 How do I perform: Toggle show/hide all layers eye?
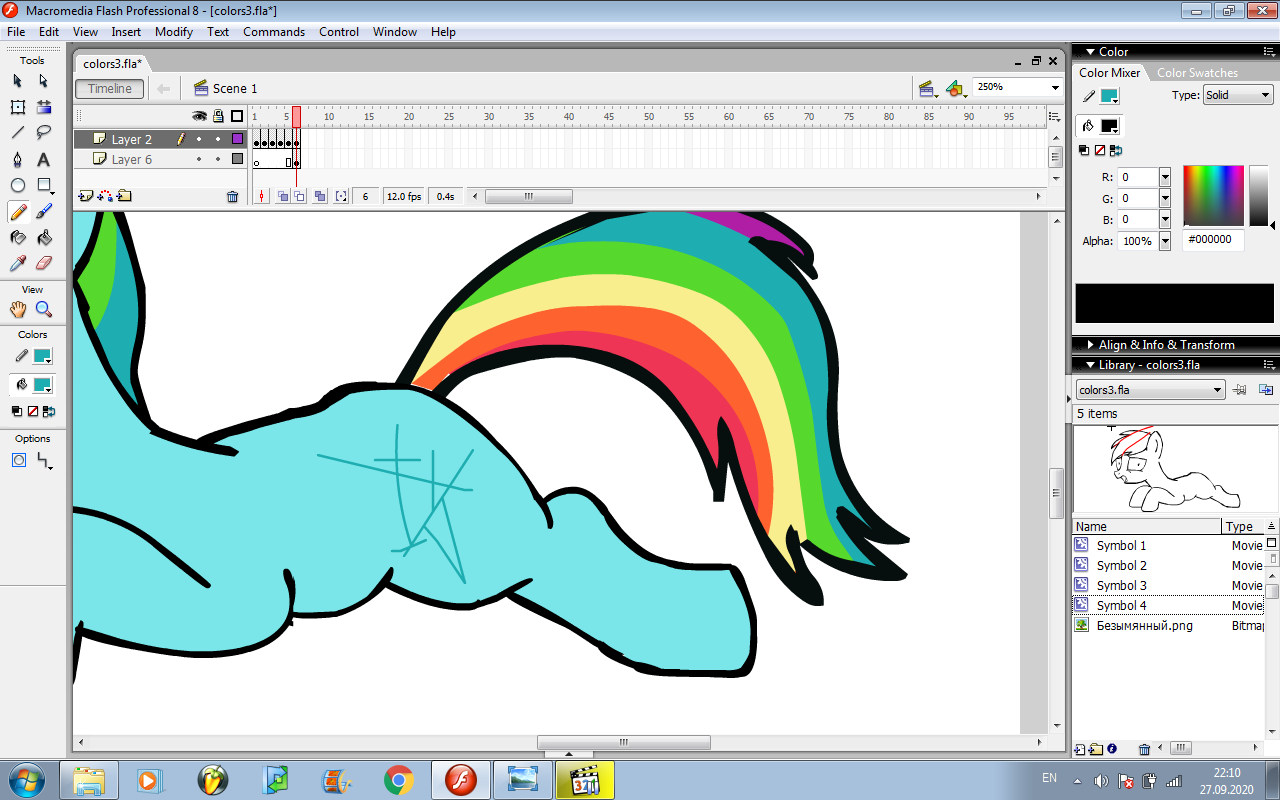tap(199, 116)
